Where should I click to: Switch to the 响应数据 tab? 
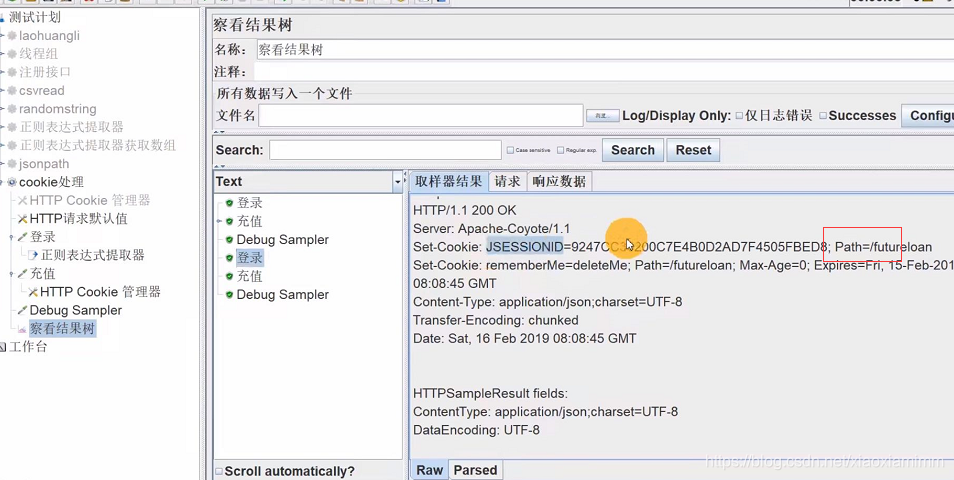(559, 181)
